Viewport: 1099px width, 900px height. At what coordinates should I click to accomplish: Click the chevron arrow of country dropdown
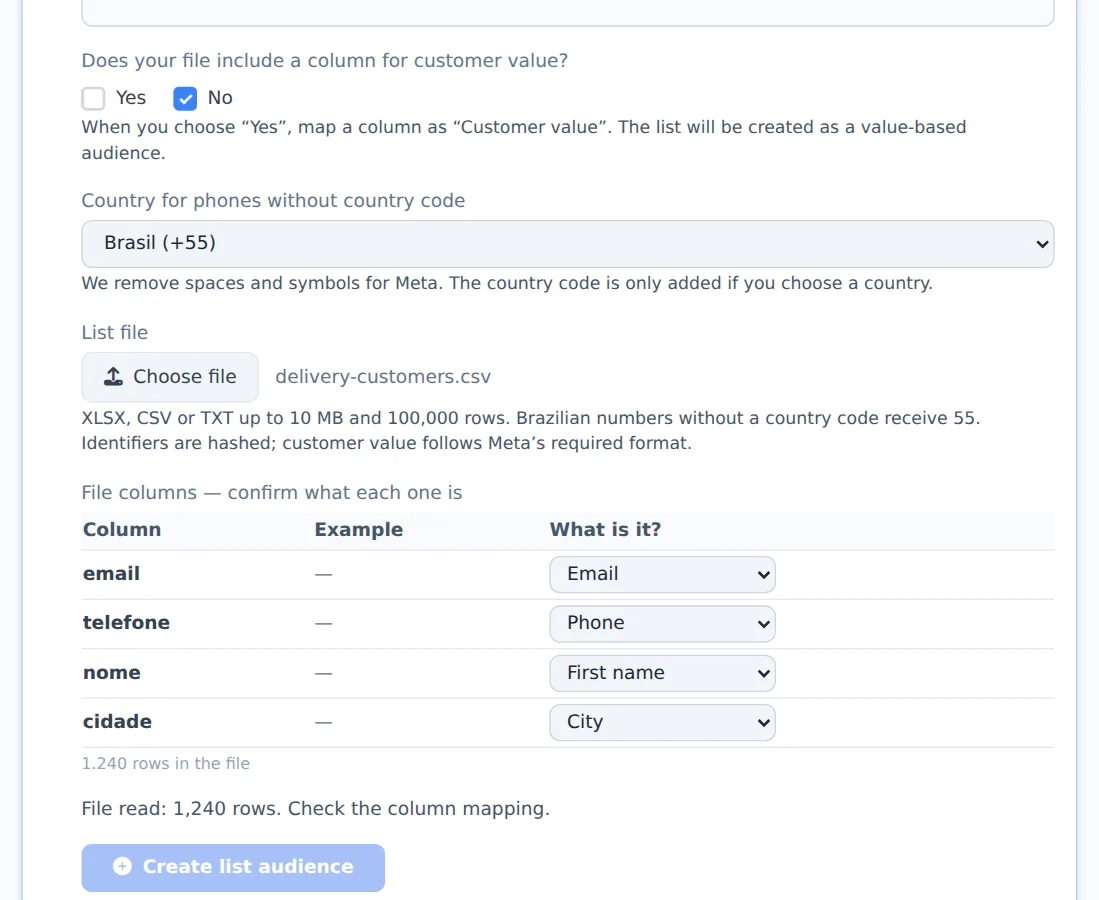(x=1042, y=244)
